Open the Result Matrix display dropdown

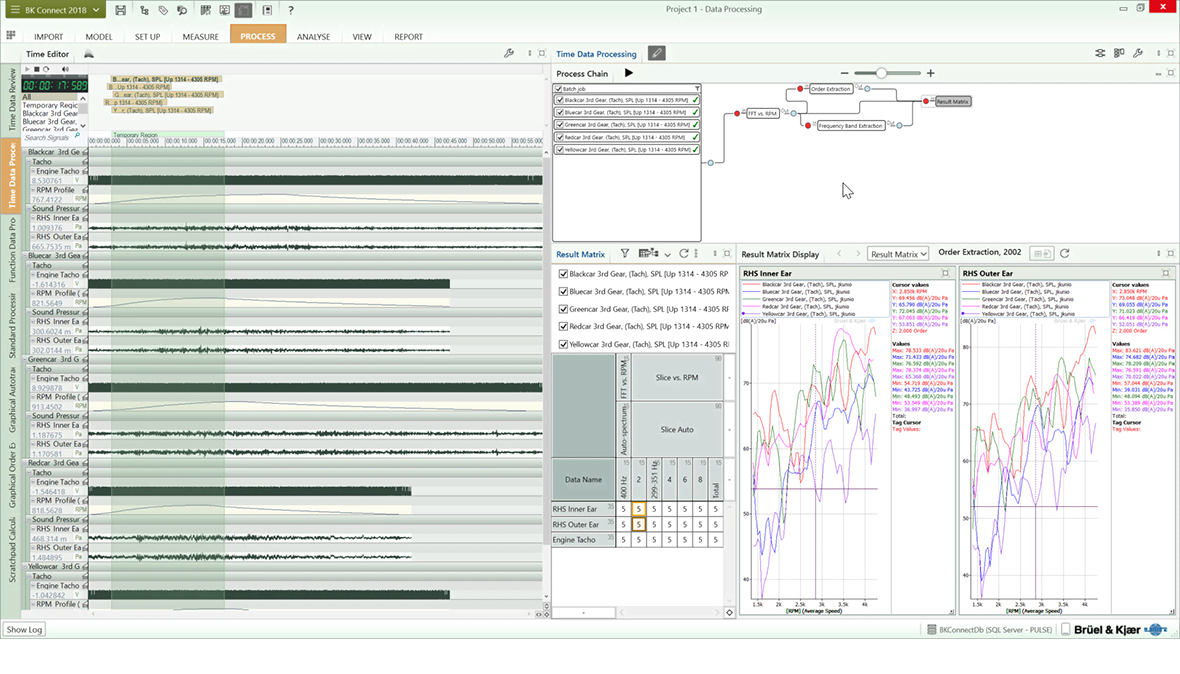coord(897,254)
